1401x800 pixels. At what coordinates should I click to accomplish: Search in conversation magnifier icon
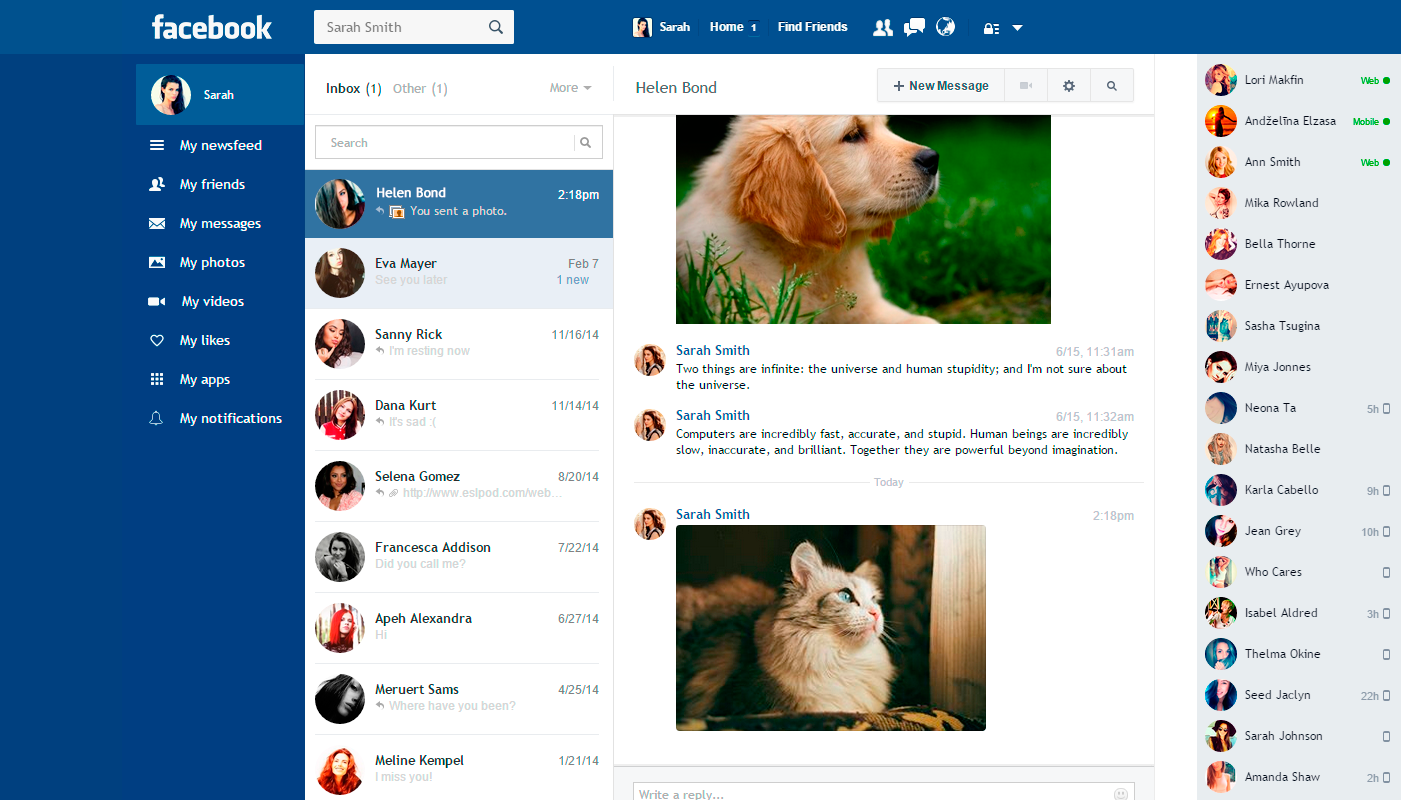pyautogui.click(x=1112, y=86)
